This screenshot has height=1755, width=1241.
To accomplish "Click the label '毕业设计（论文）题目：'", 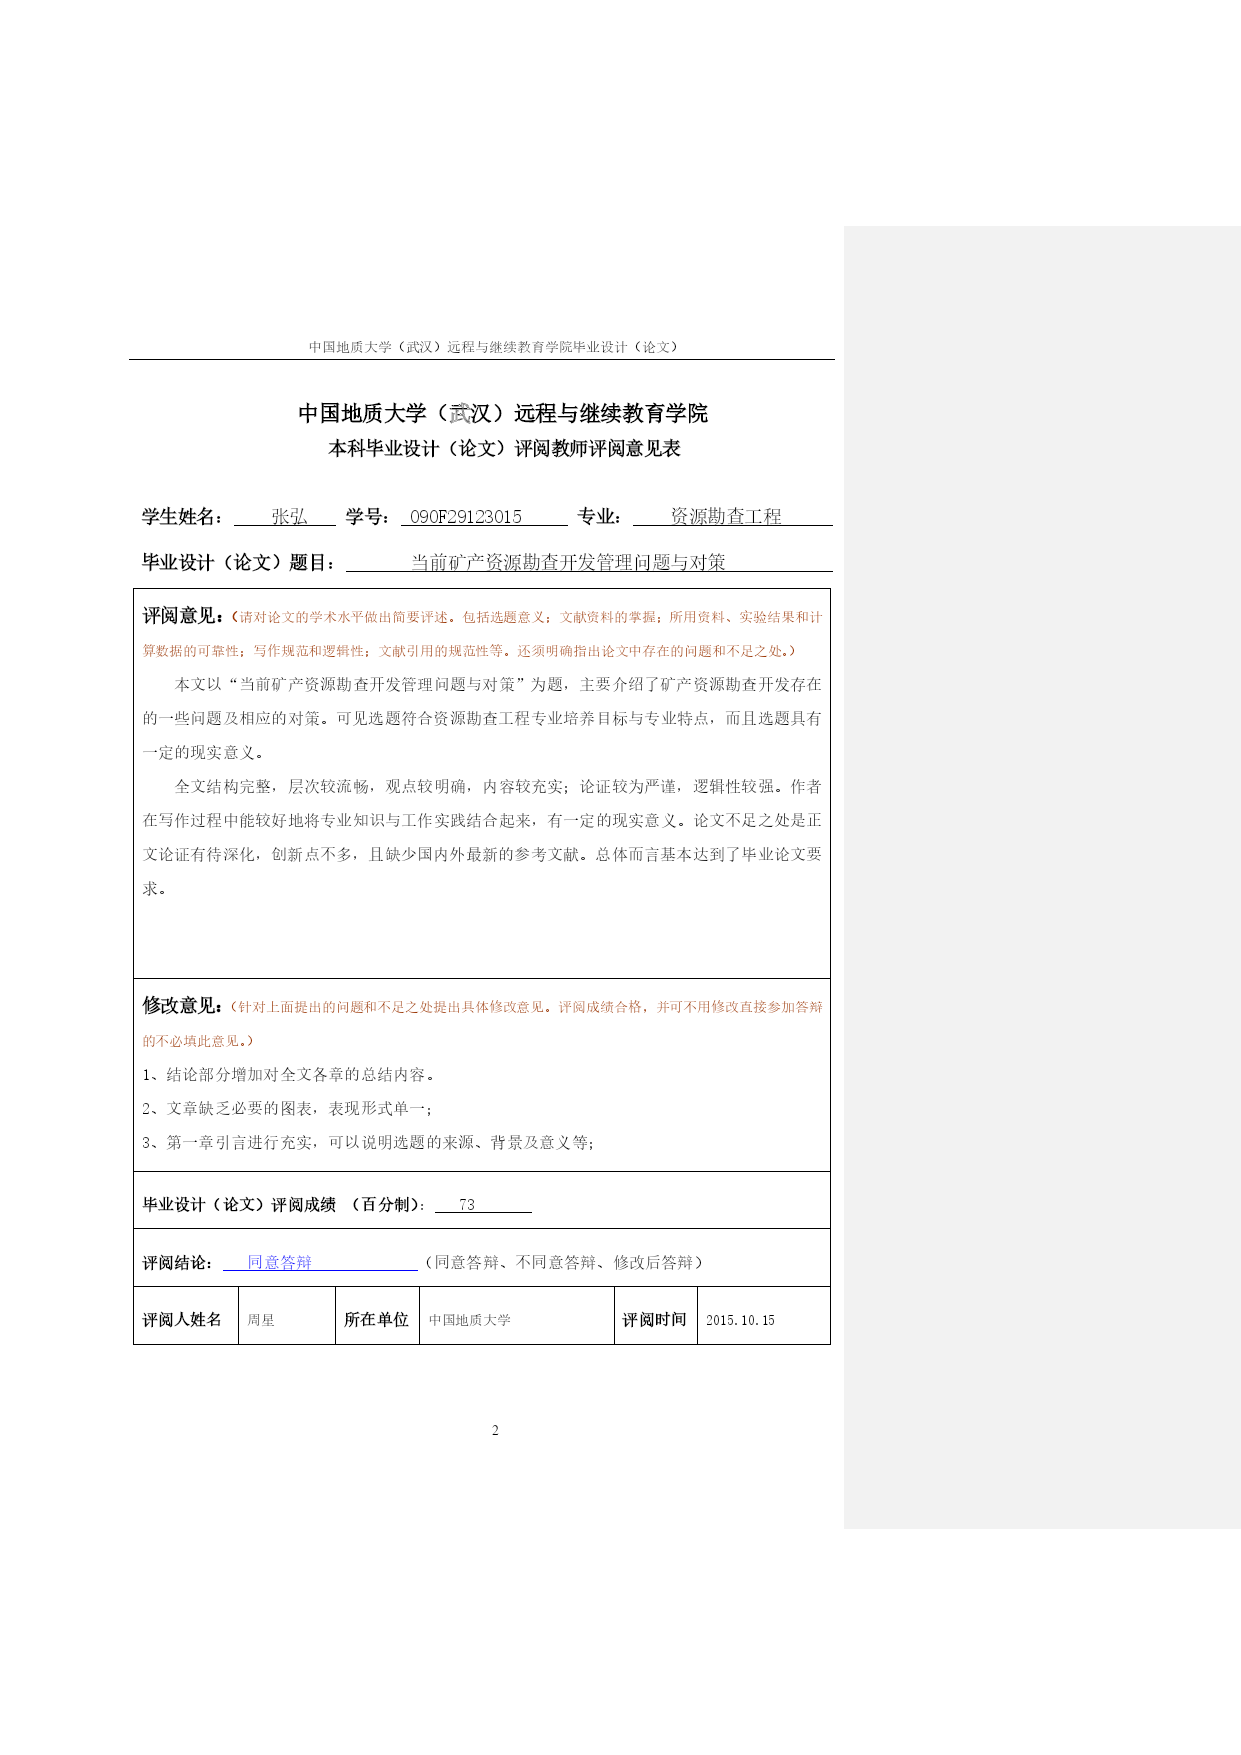I will pyautogui.click(x=240, y=563).
